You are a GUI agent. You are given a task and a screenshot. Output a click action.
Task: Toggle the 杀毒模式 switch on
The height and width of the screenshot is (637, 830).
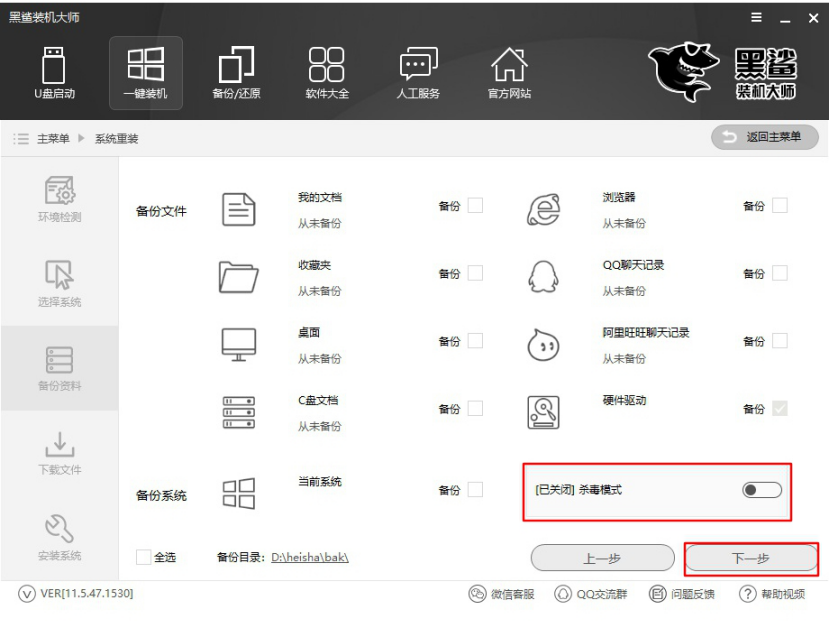(x=764, y=489)
